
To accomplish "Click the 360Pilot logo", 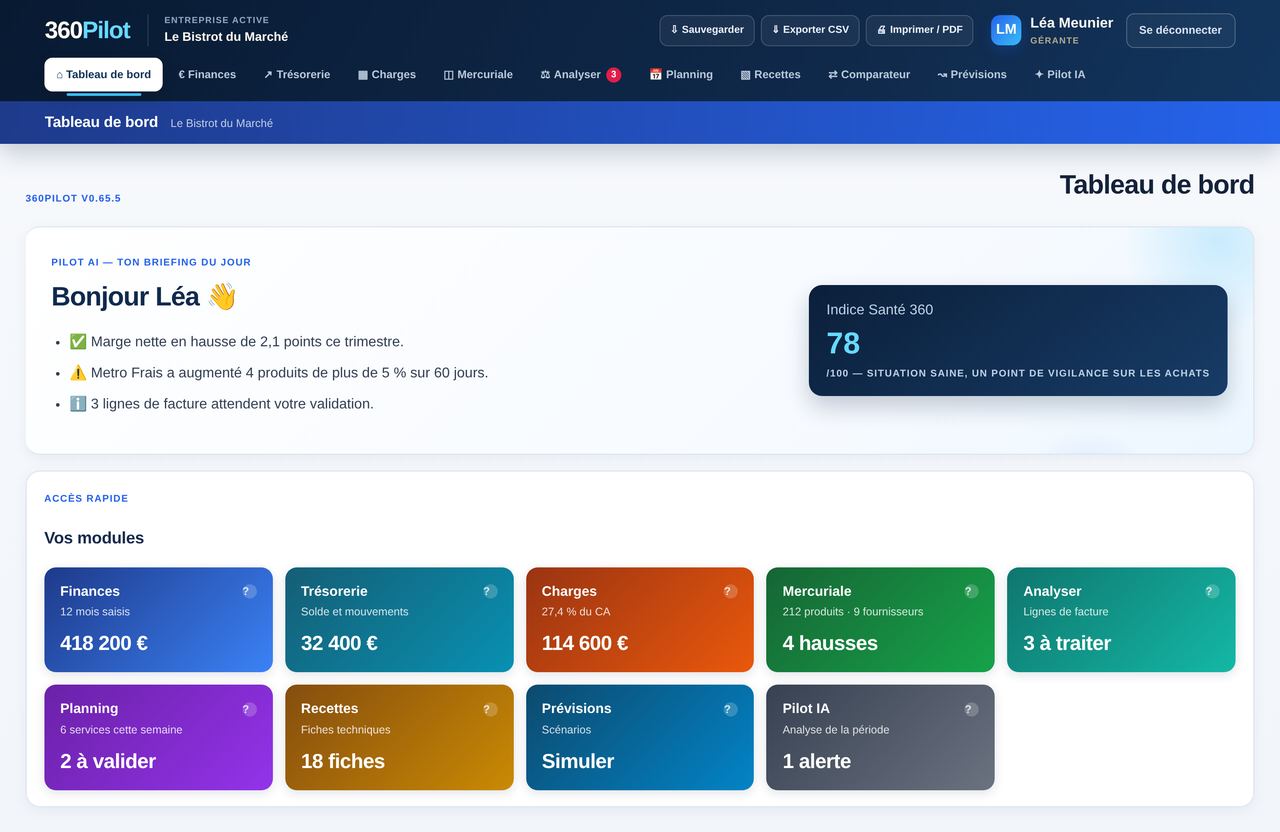I will pos(87,30).
